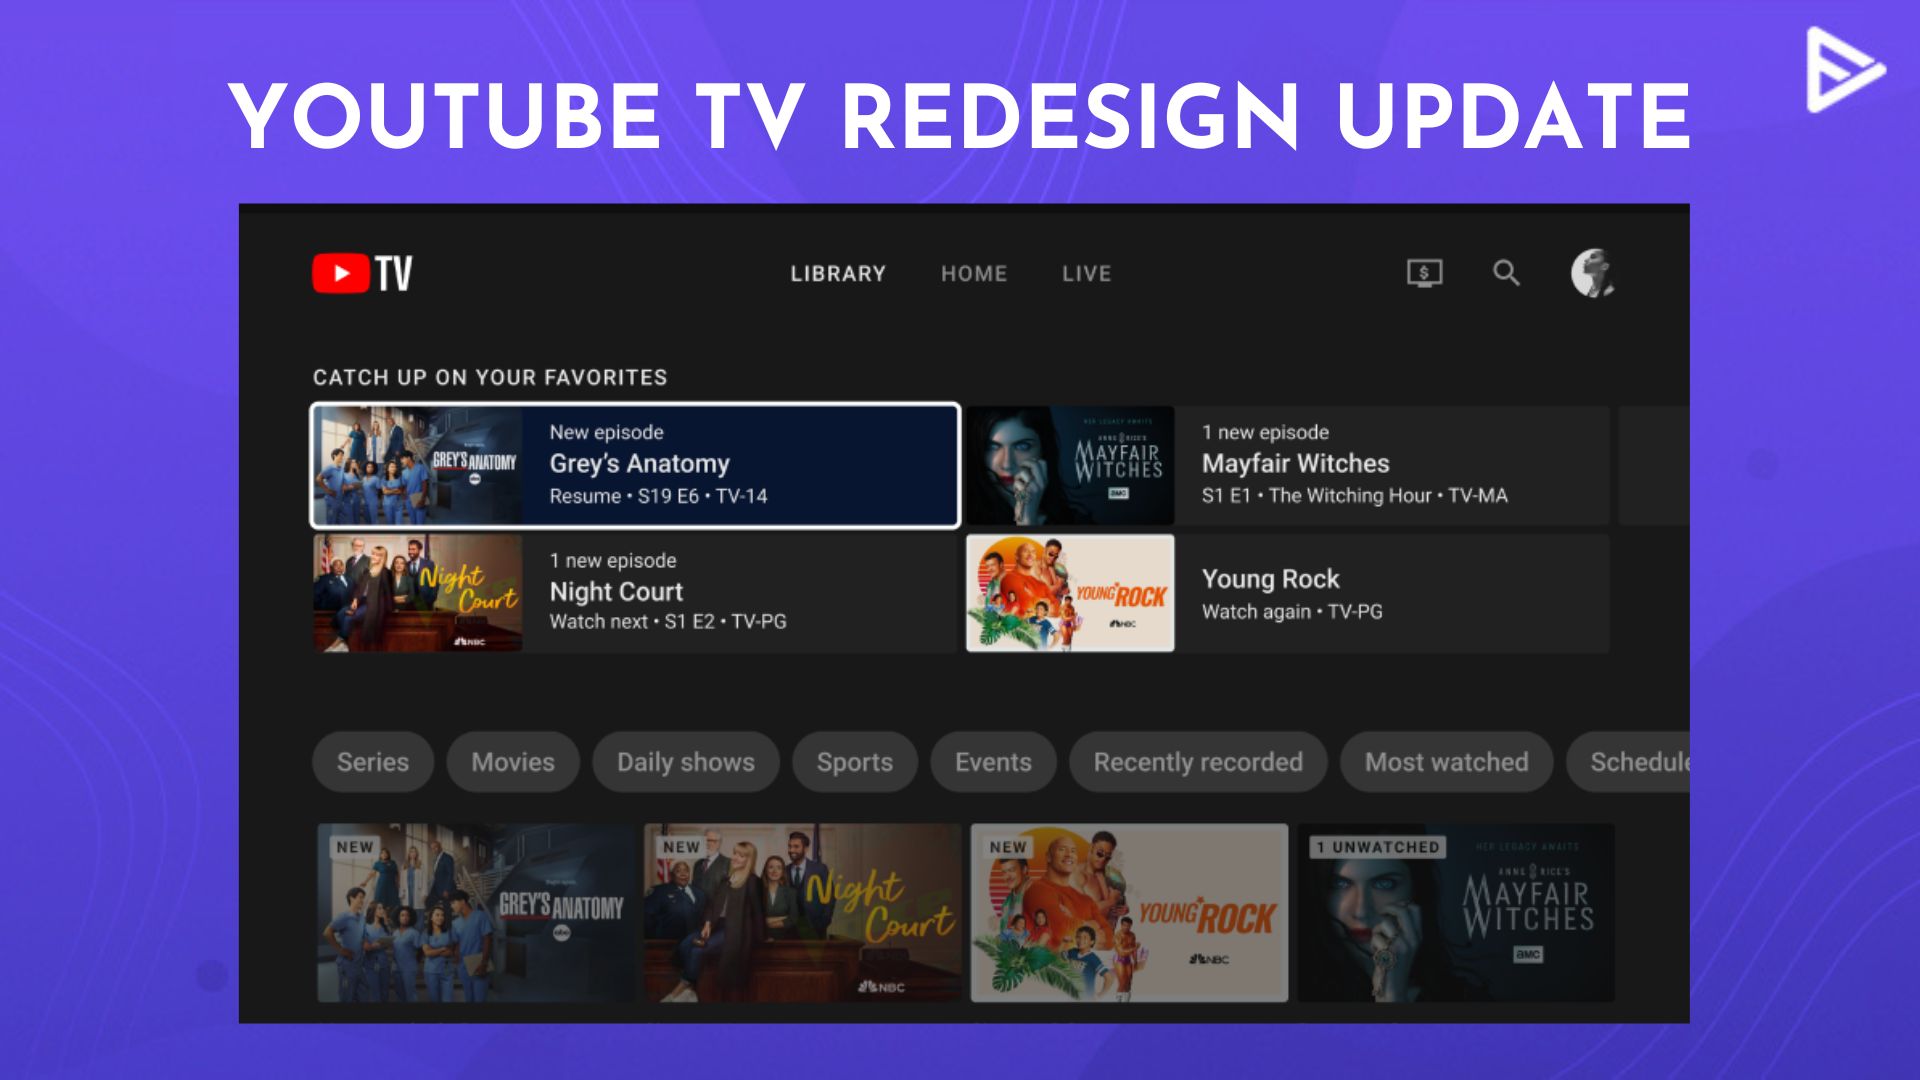Select the Events filter chip
1920x1080 pixels.
point(993,762)
